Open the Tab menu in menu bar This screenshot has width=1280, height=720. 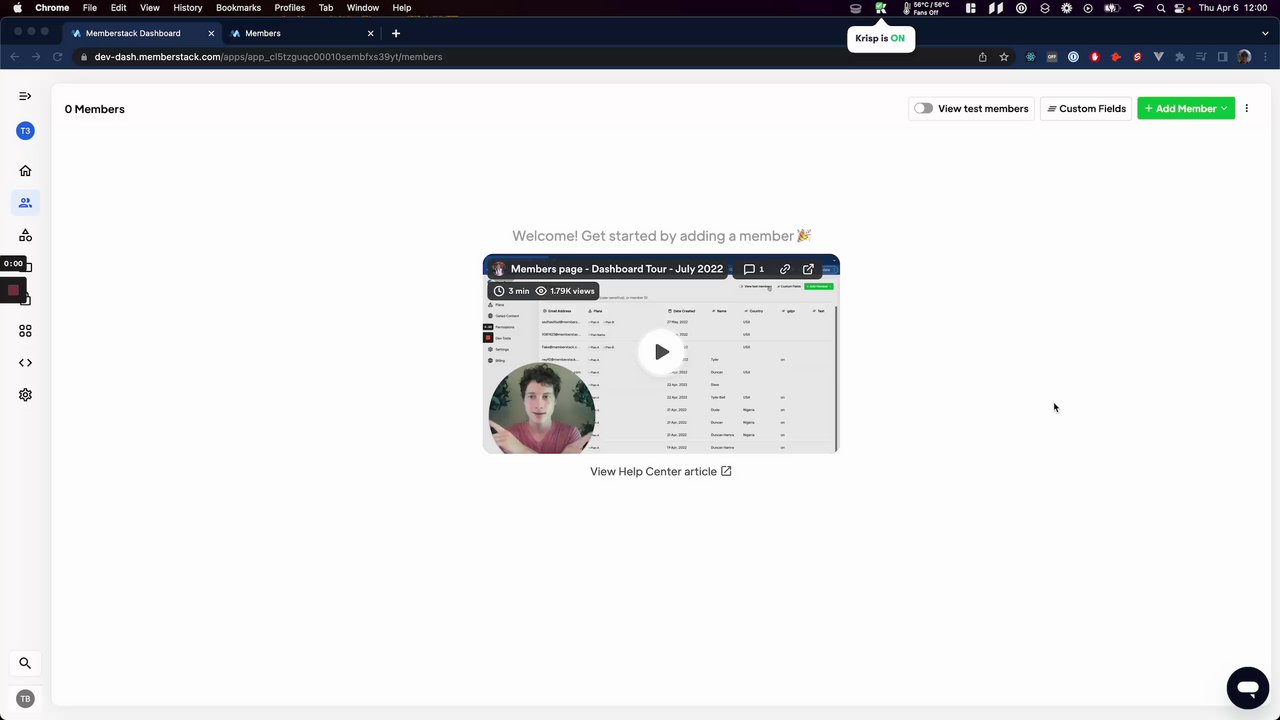click(x=326, y=7)
